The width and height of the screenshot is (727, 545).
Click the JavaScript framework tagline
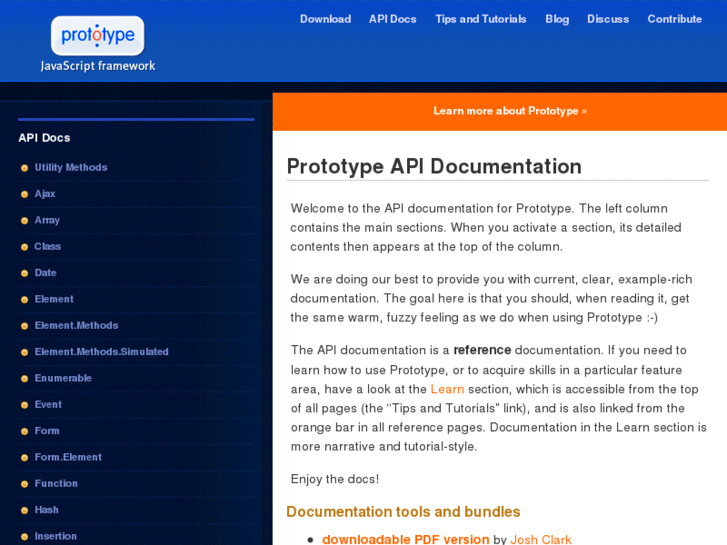click(98, 66)
